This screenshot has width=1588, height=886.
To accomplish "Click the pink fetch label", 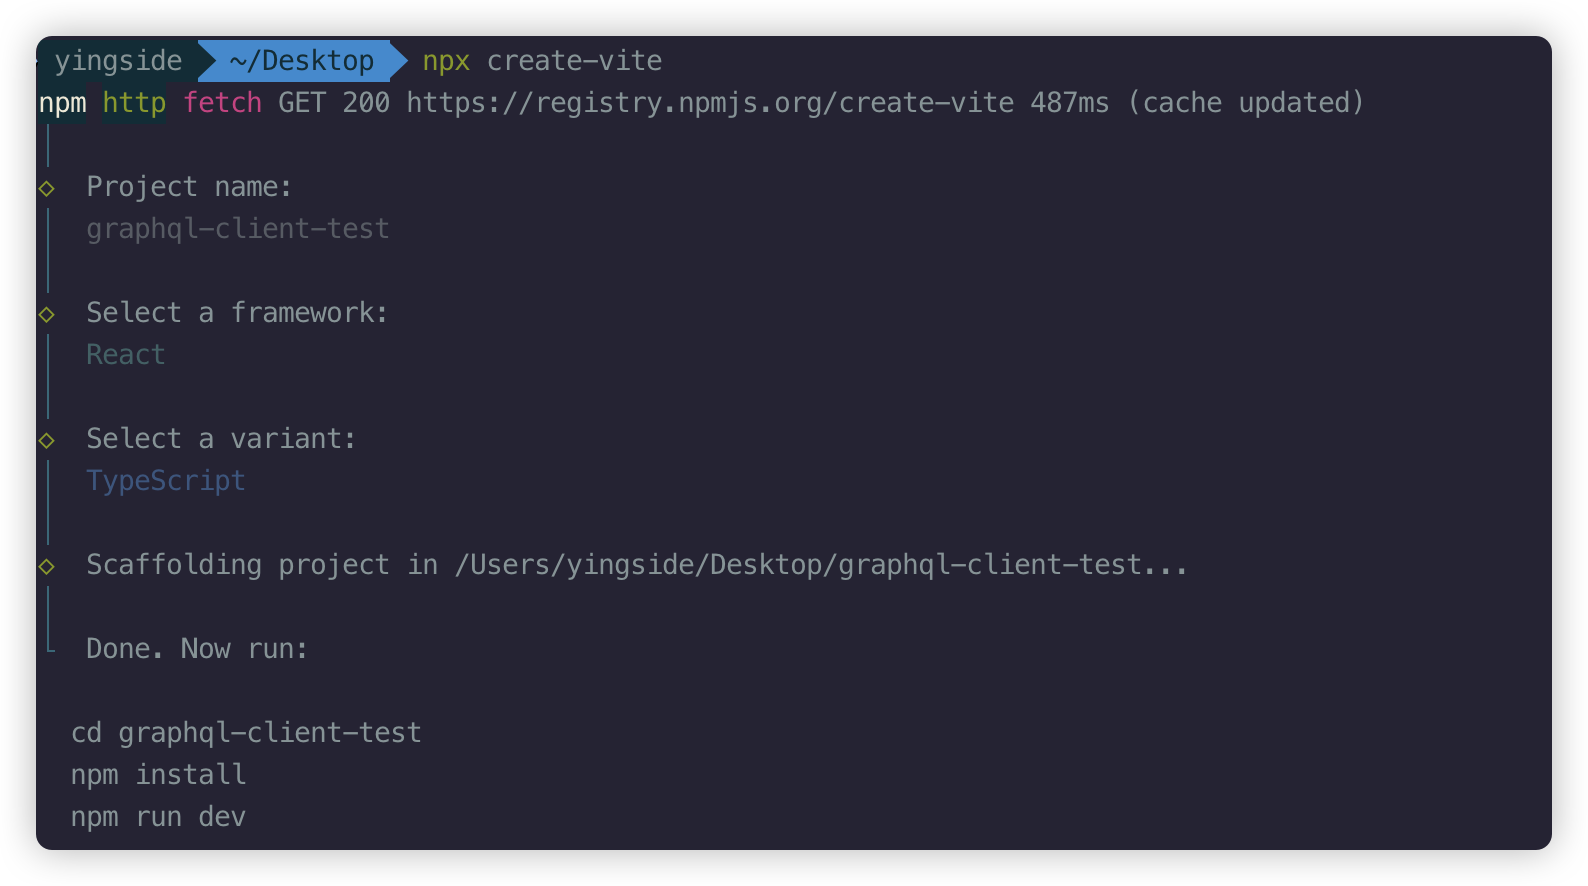I will point(222,103).
